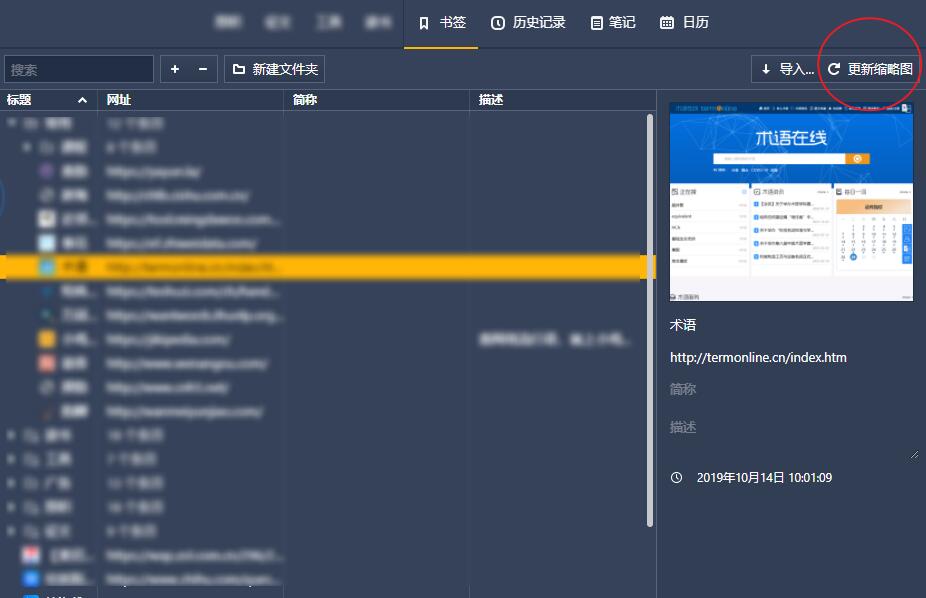Screen dimensions: 926x598
Task: Open the 笔记 tab
Action: (x=613, y=22)
